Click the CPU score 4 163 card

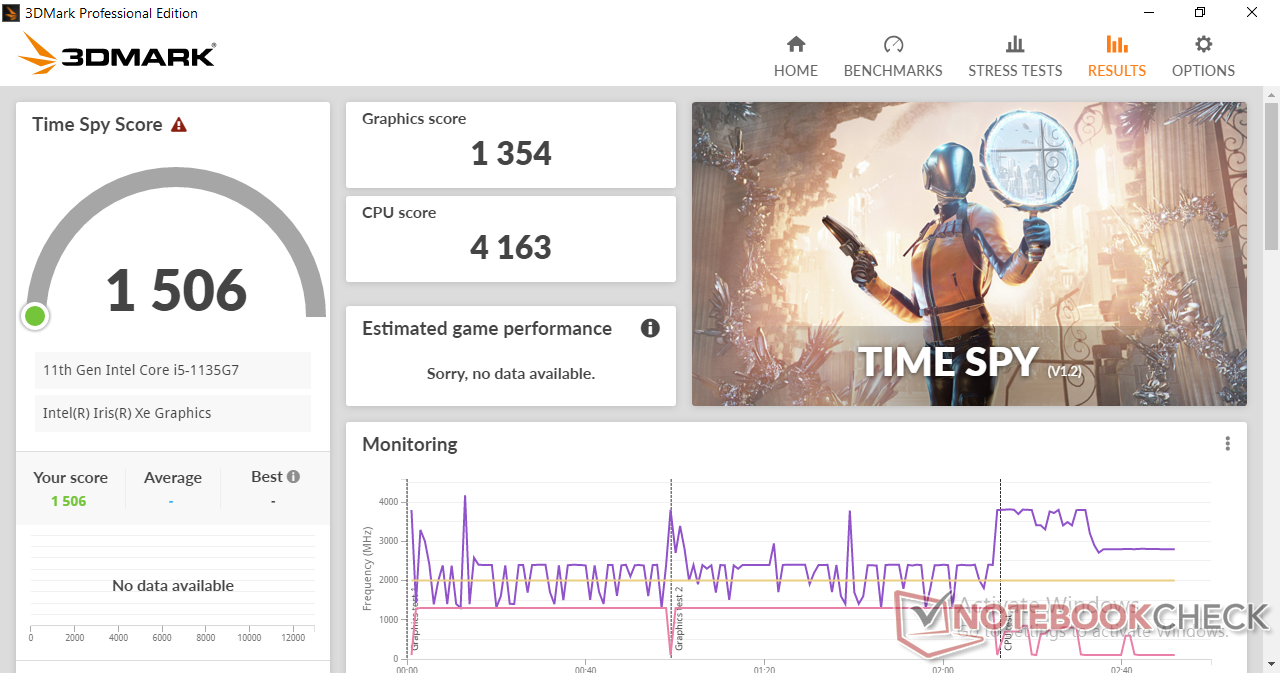pyautogui.click(x=510, y=238)
